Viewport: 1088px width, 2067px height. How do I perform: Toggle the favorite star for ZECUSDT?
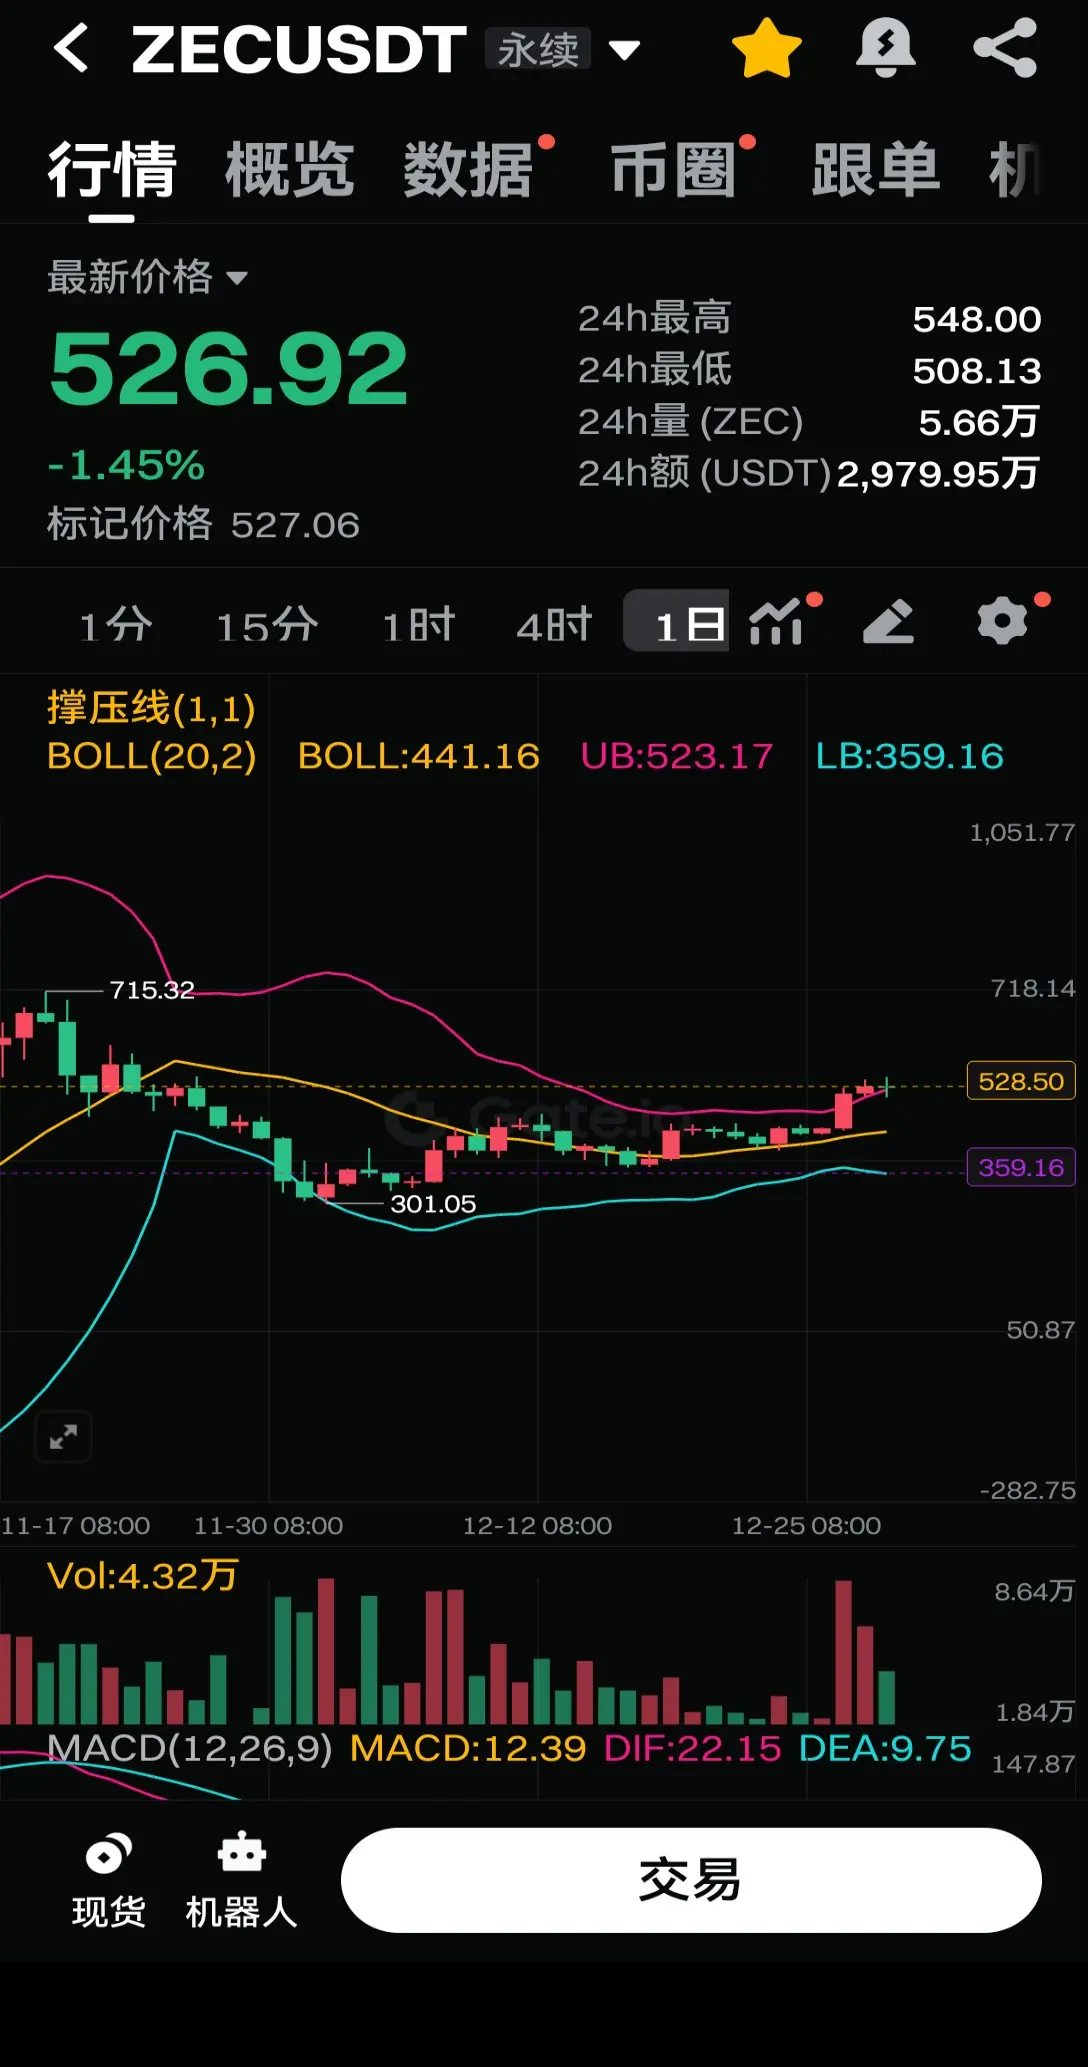pyautogui.click(x=767, y=49)
